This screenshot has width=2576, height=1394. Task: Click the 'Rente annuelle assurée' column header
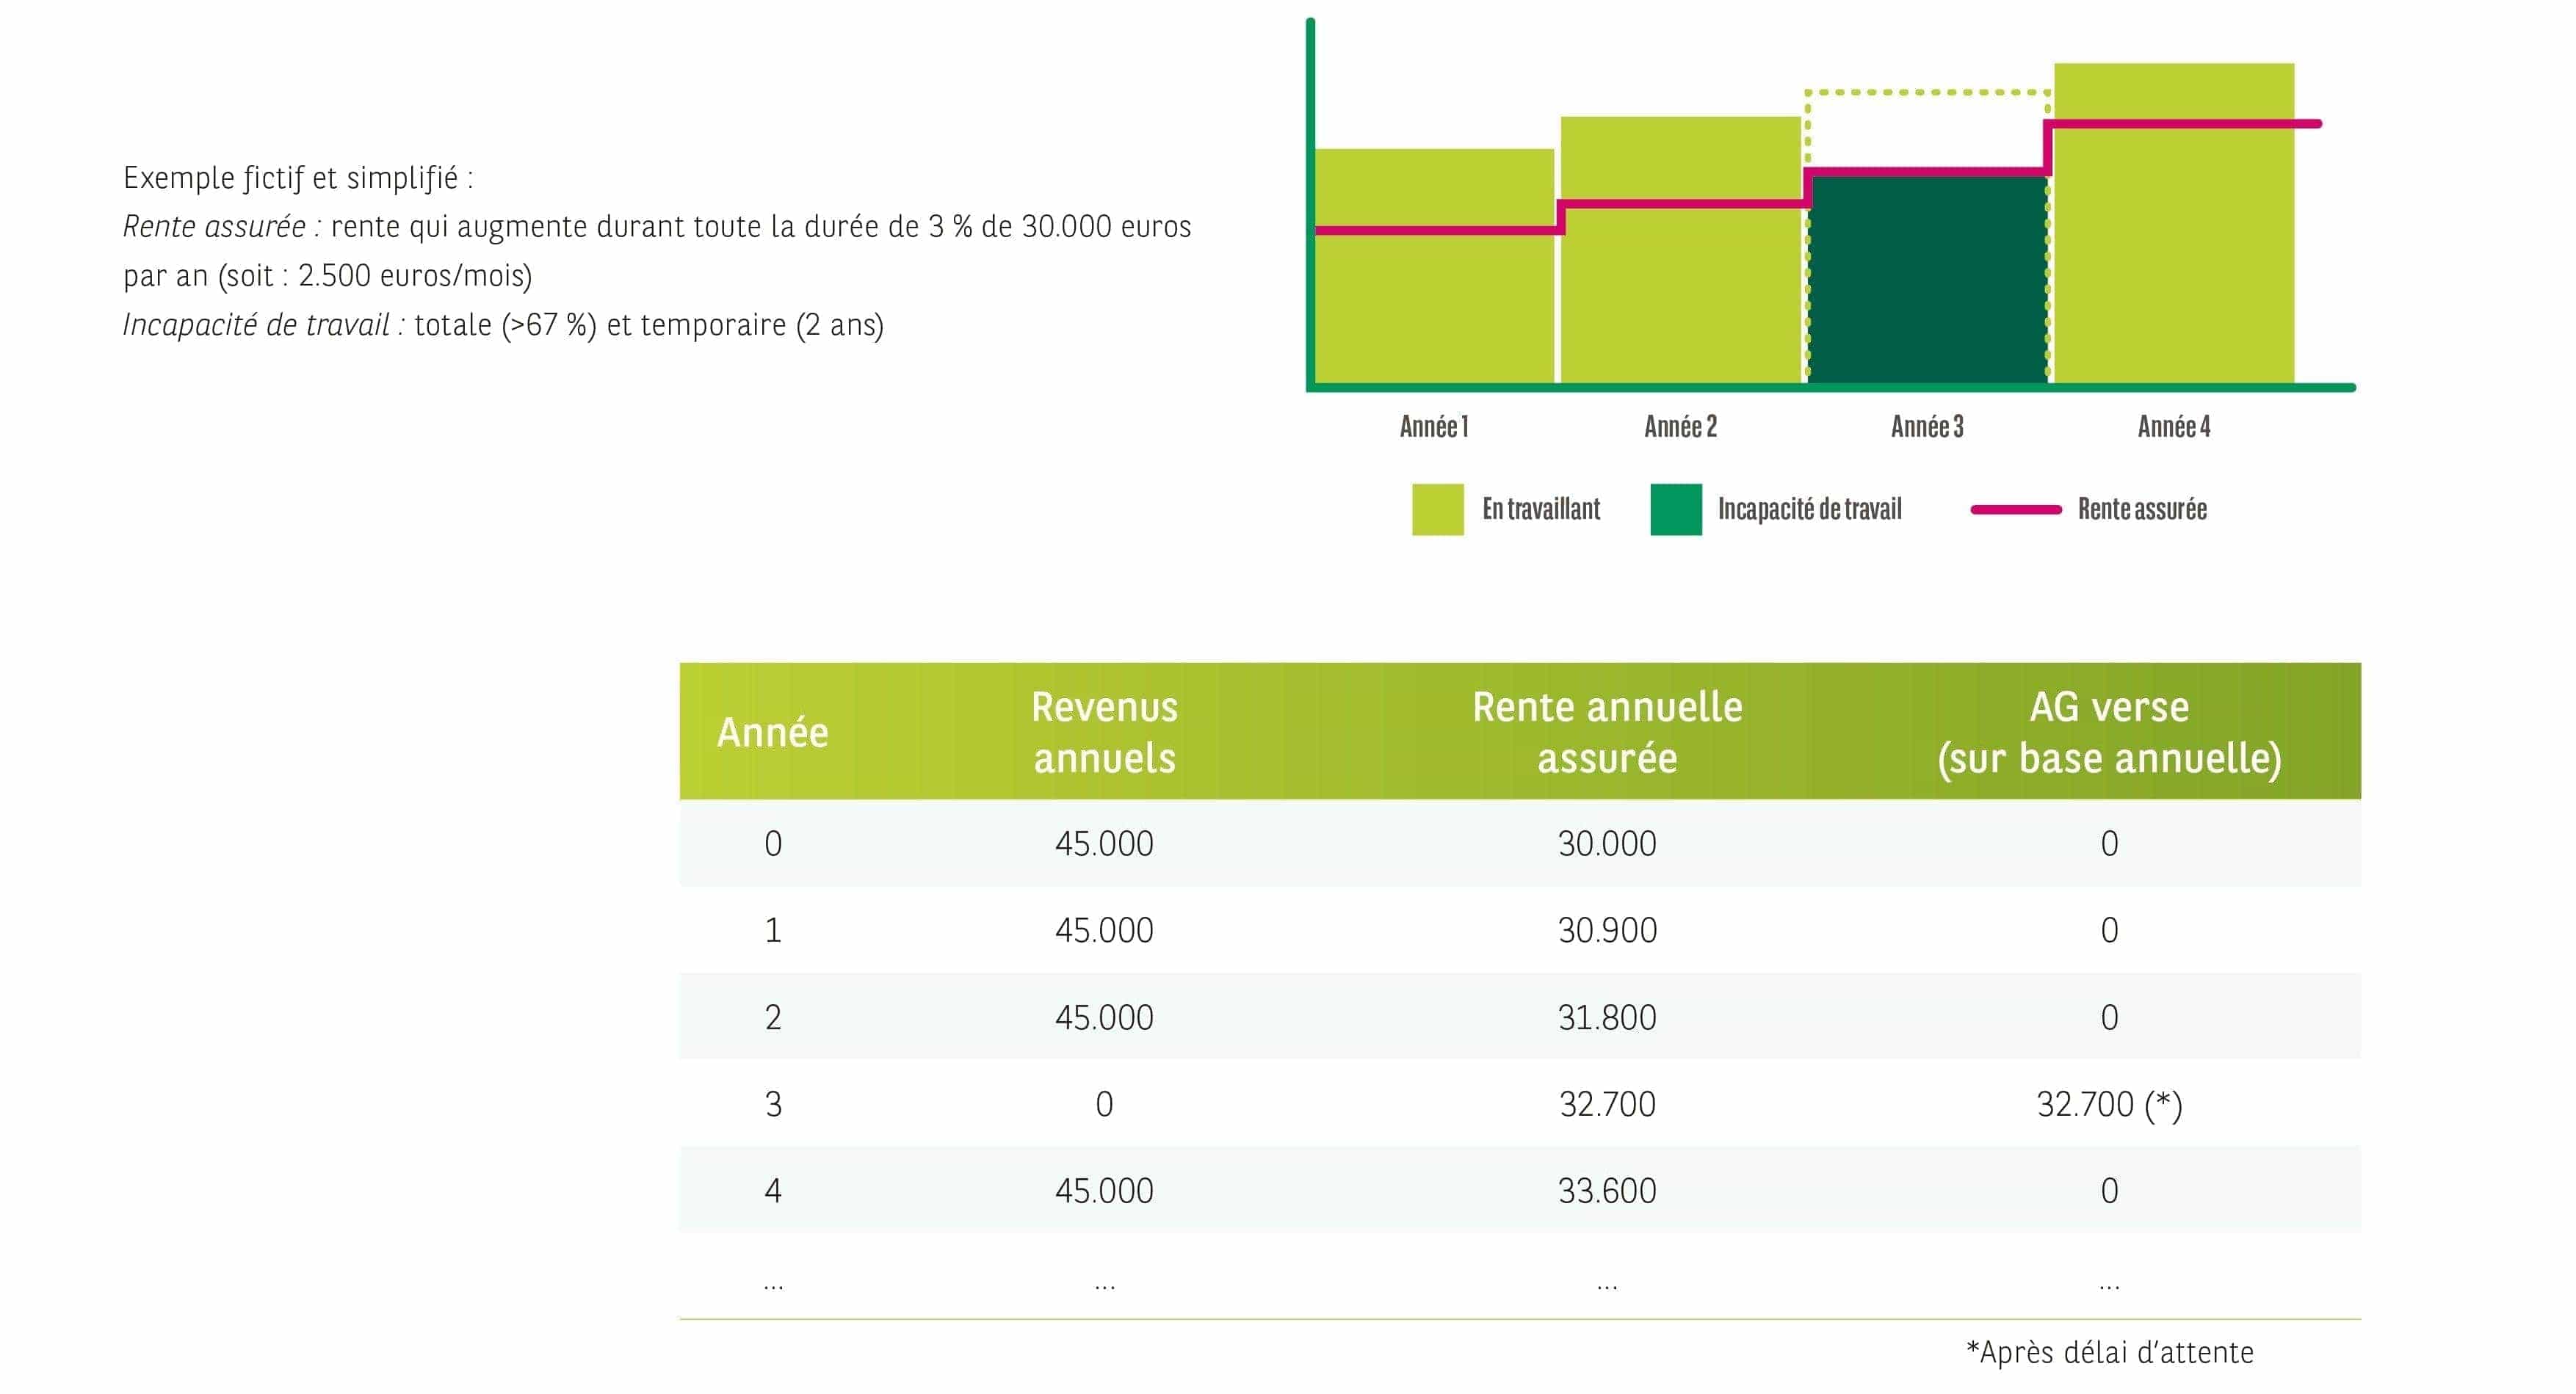(x=1607, y=732)
